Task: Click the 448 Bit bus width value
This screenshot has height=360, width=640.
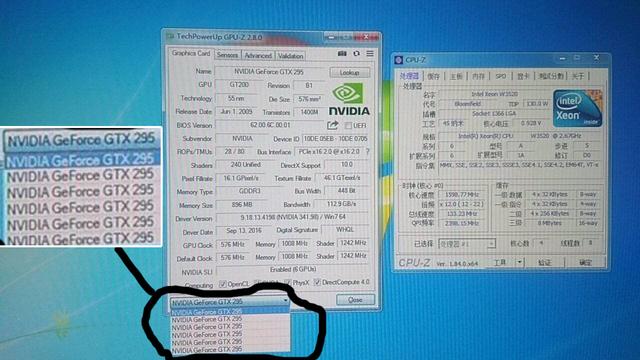Action: (x=347, y=191)
